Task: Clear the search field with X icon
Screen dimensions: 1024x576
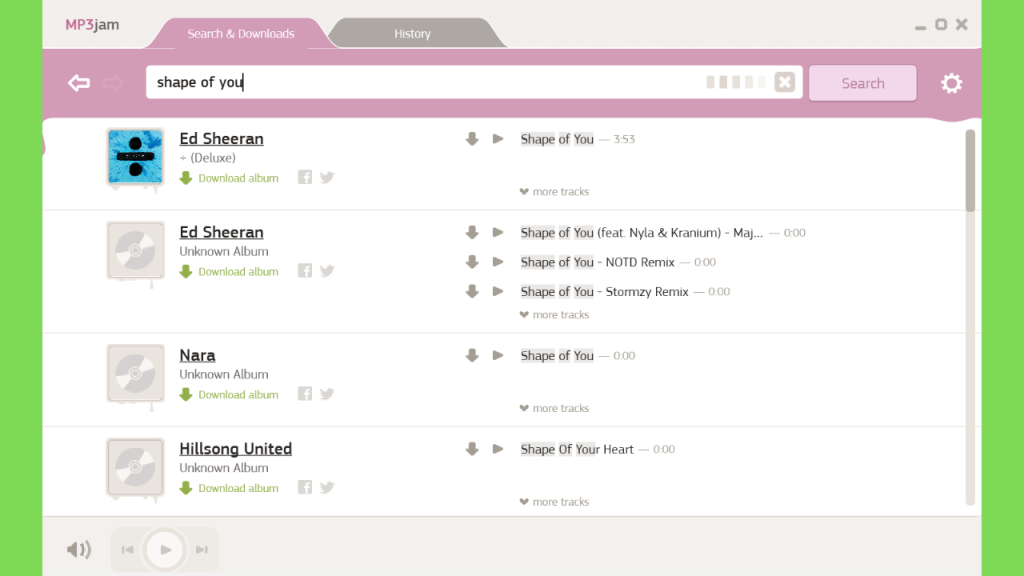Action: point(784,82)
